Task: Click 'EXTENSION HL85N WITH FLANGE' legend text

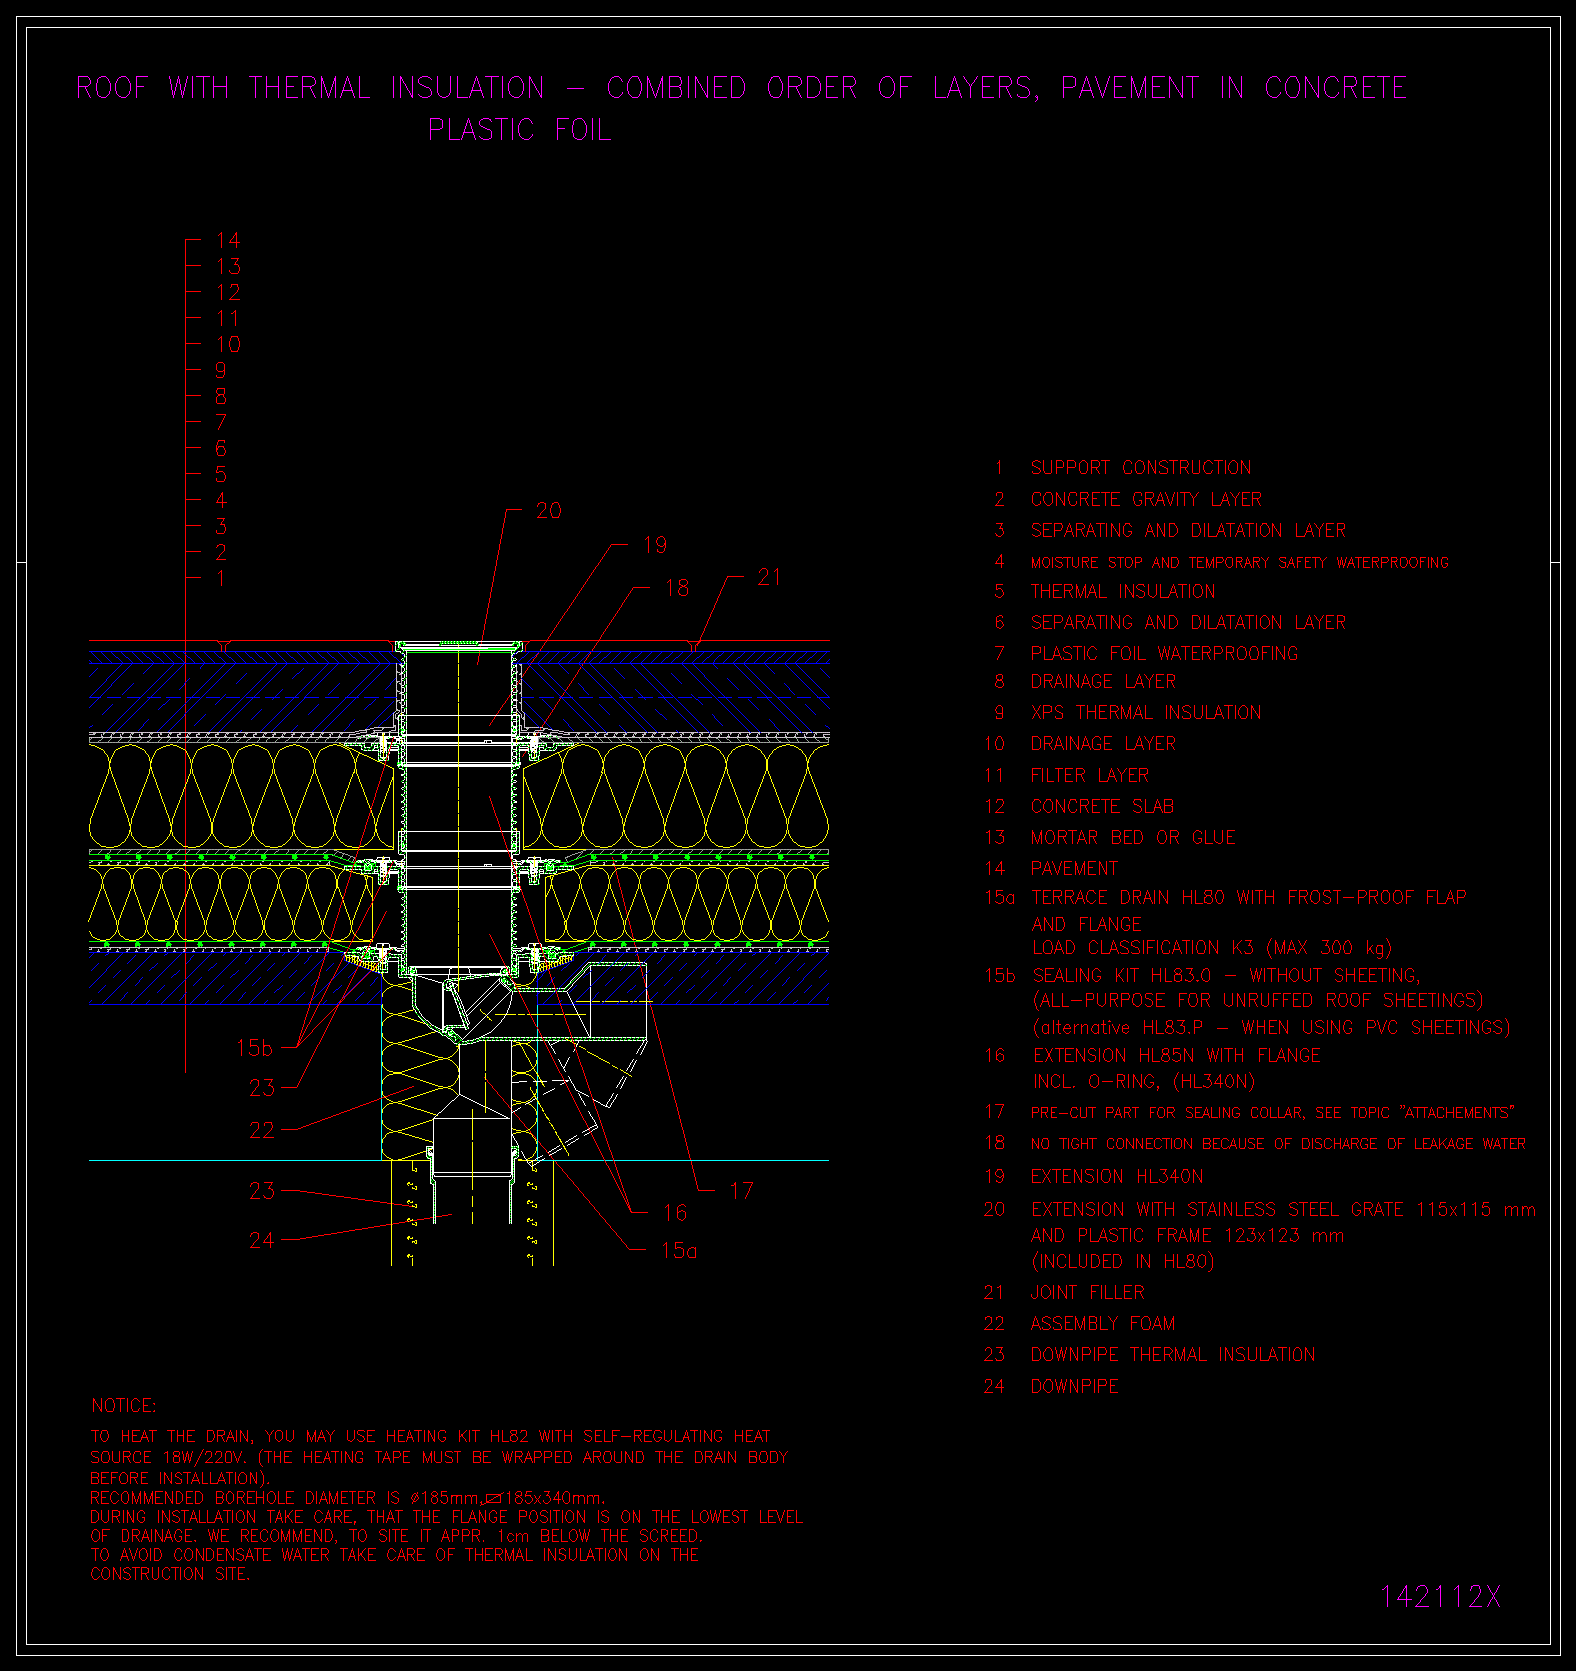Action: tap(1176, 1056)
